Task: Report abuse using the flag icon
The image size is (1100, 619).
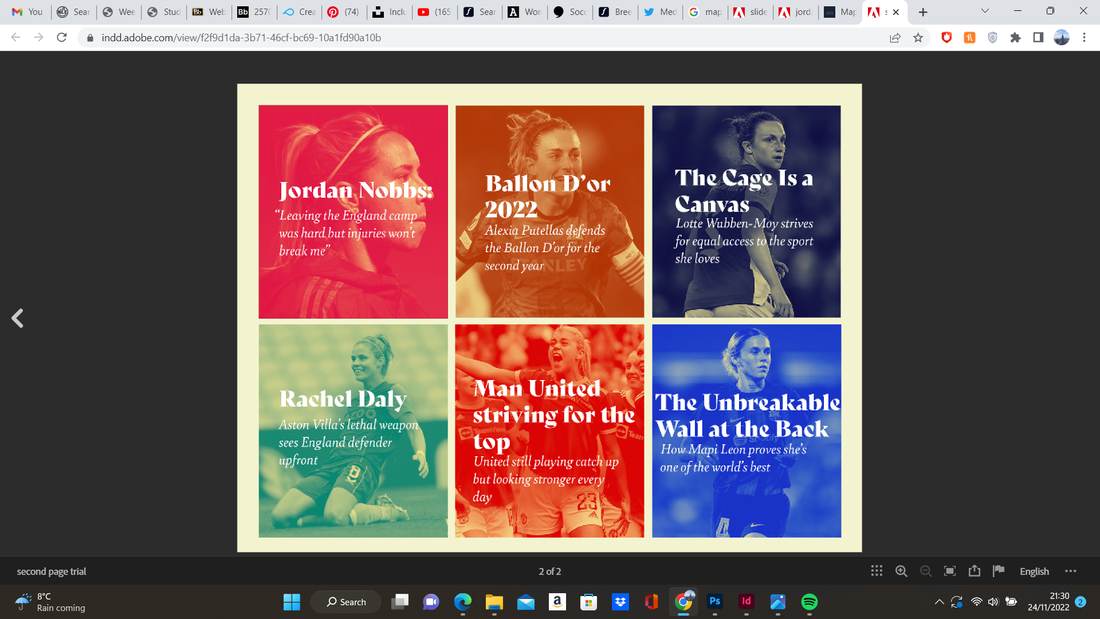Action: [999, 571]
